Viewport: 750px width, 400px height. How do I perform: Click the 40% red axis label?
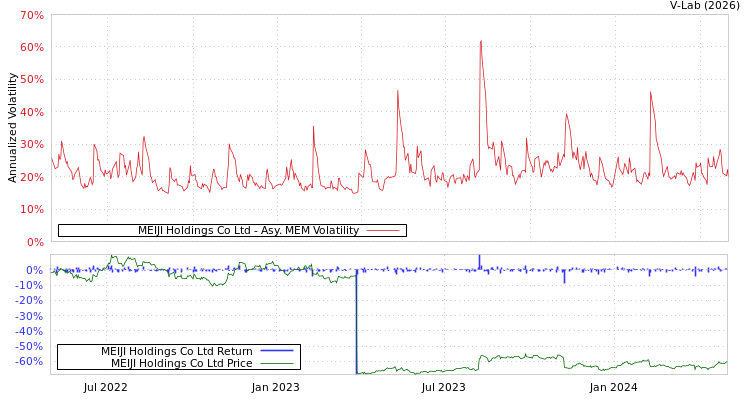pos(32,112)
